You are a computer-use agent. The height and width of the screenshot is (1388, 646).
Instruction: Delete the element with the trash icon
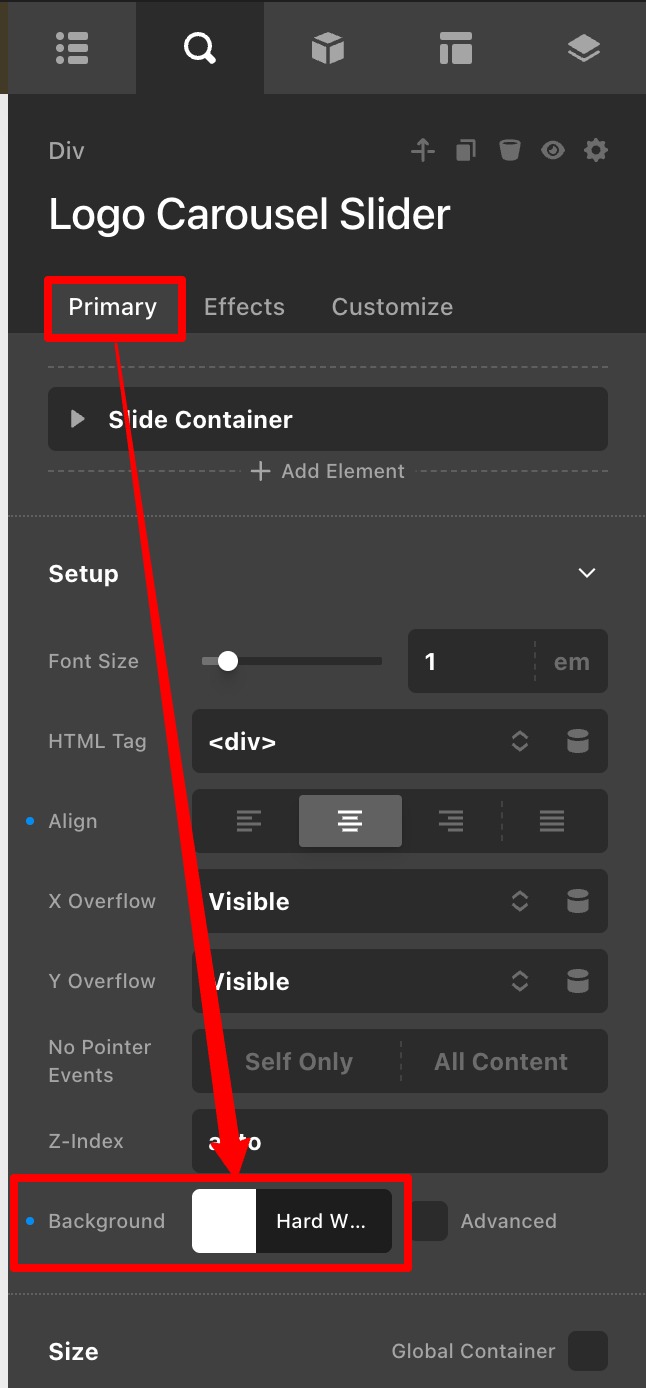[x=510, y=150]
